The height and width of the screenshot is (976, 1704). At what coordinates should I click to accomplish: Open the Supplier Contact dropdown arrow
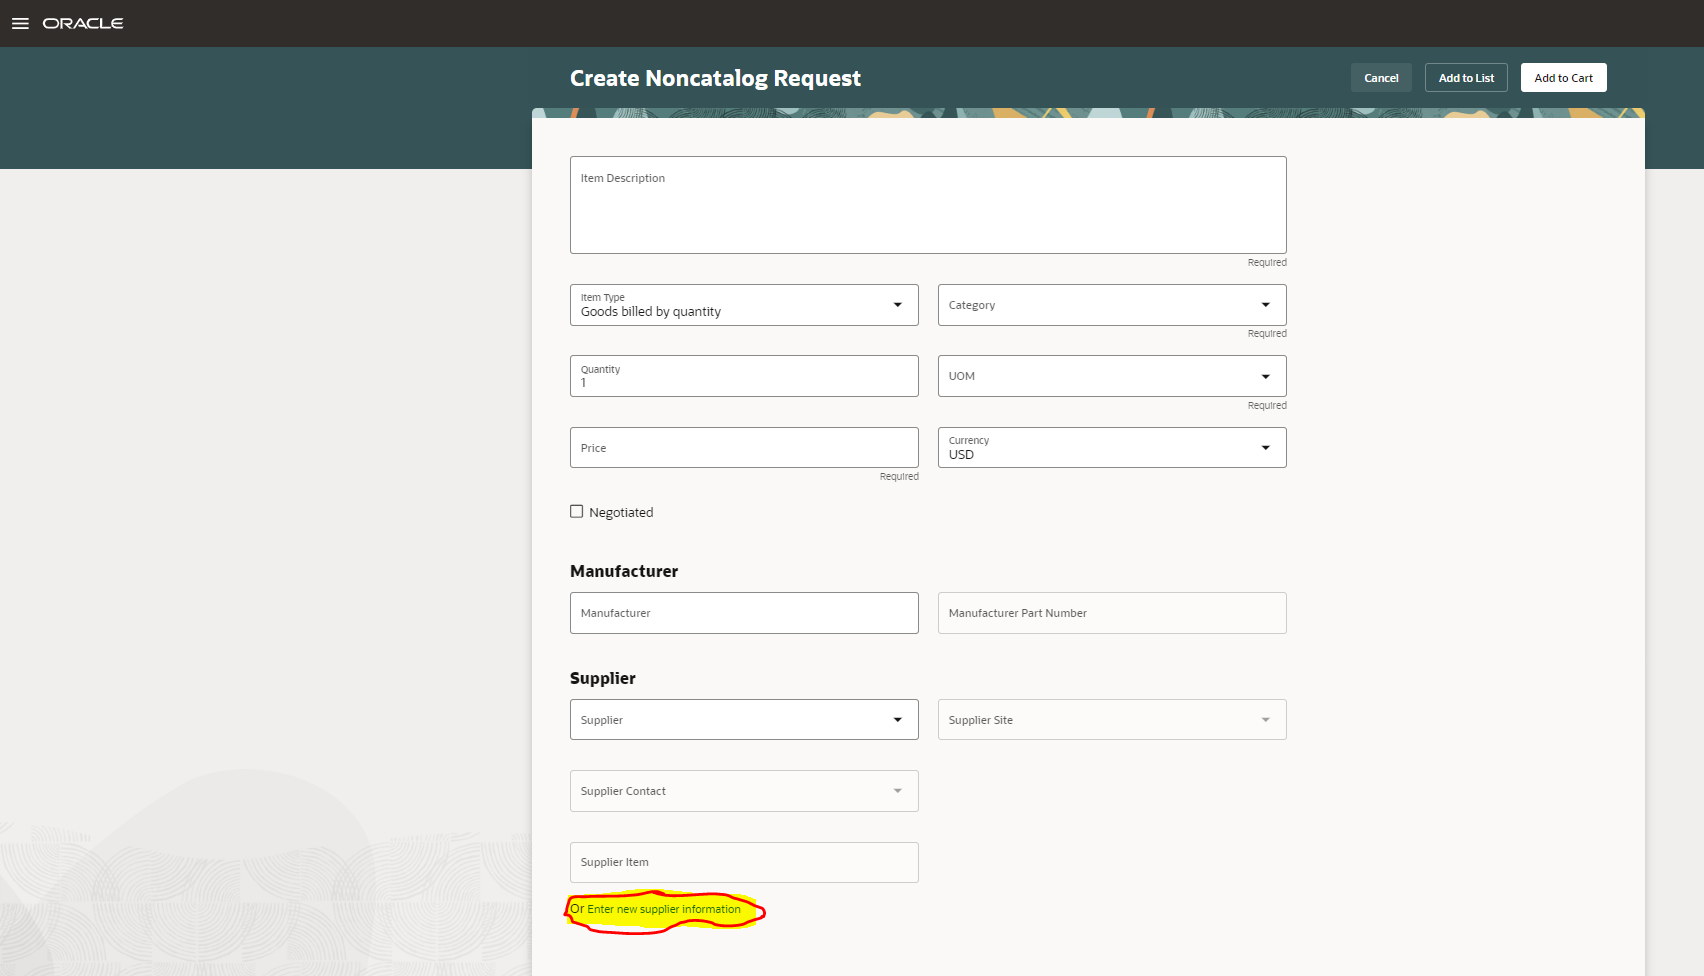(897, 790)
